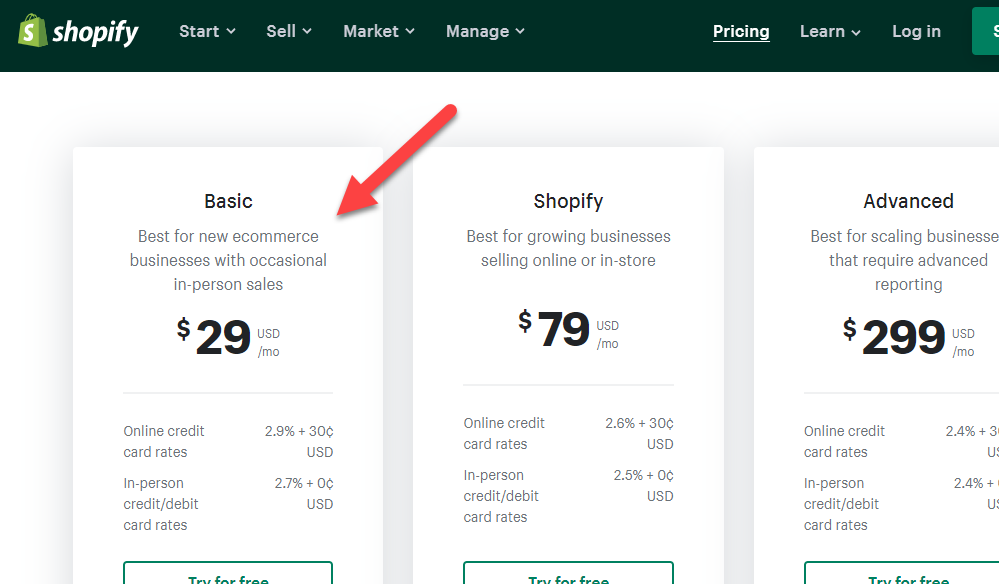999x584 pixels.
Task: Go to the Pricing page
Action: click(741, 31)
